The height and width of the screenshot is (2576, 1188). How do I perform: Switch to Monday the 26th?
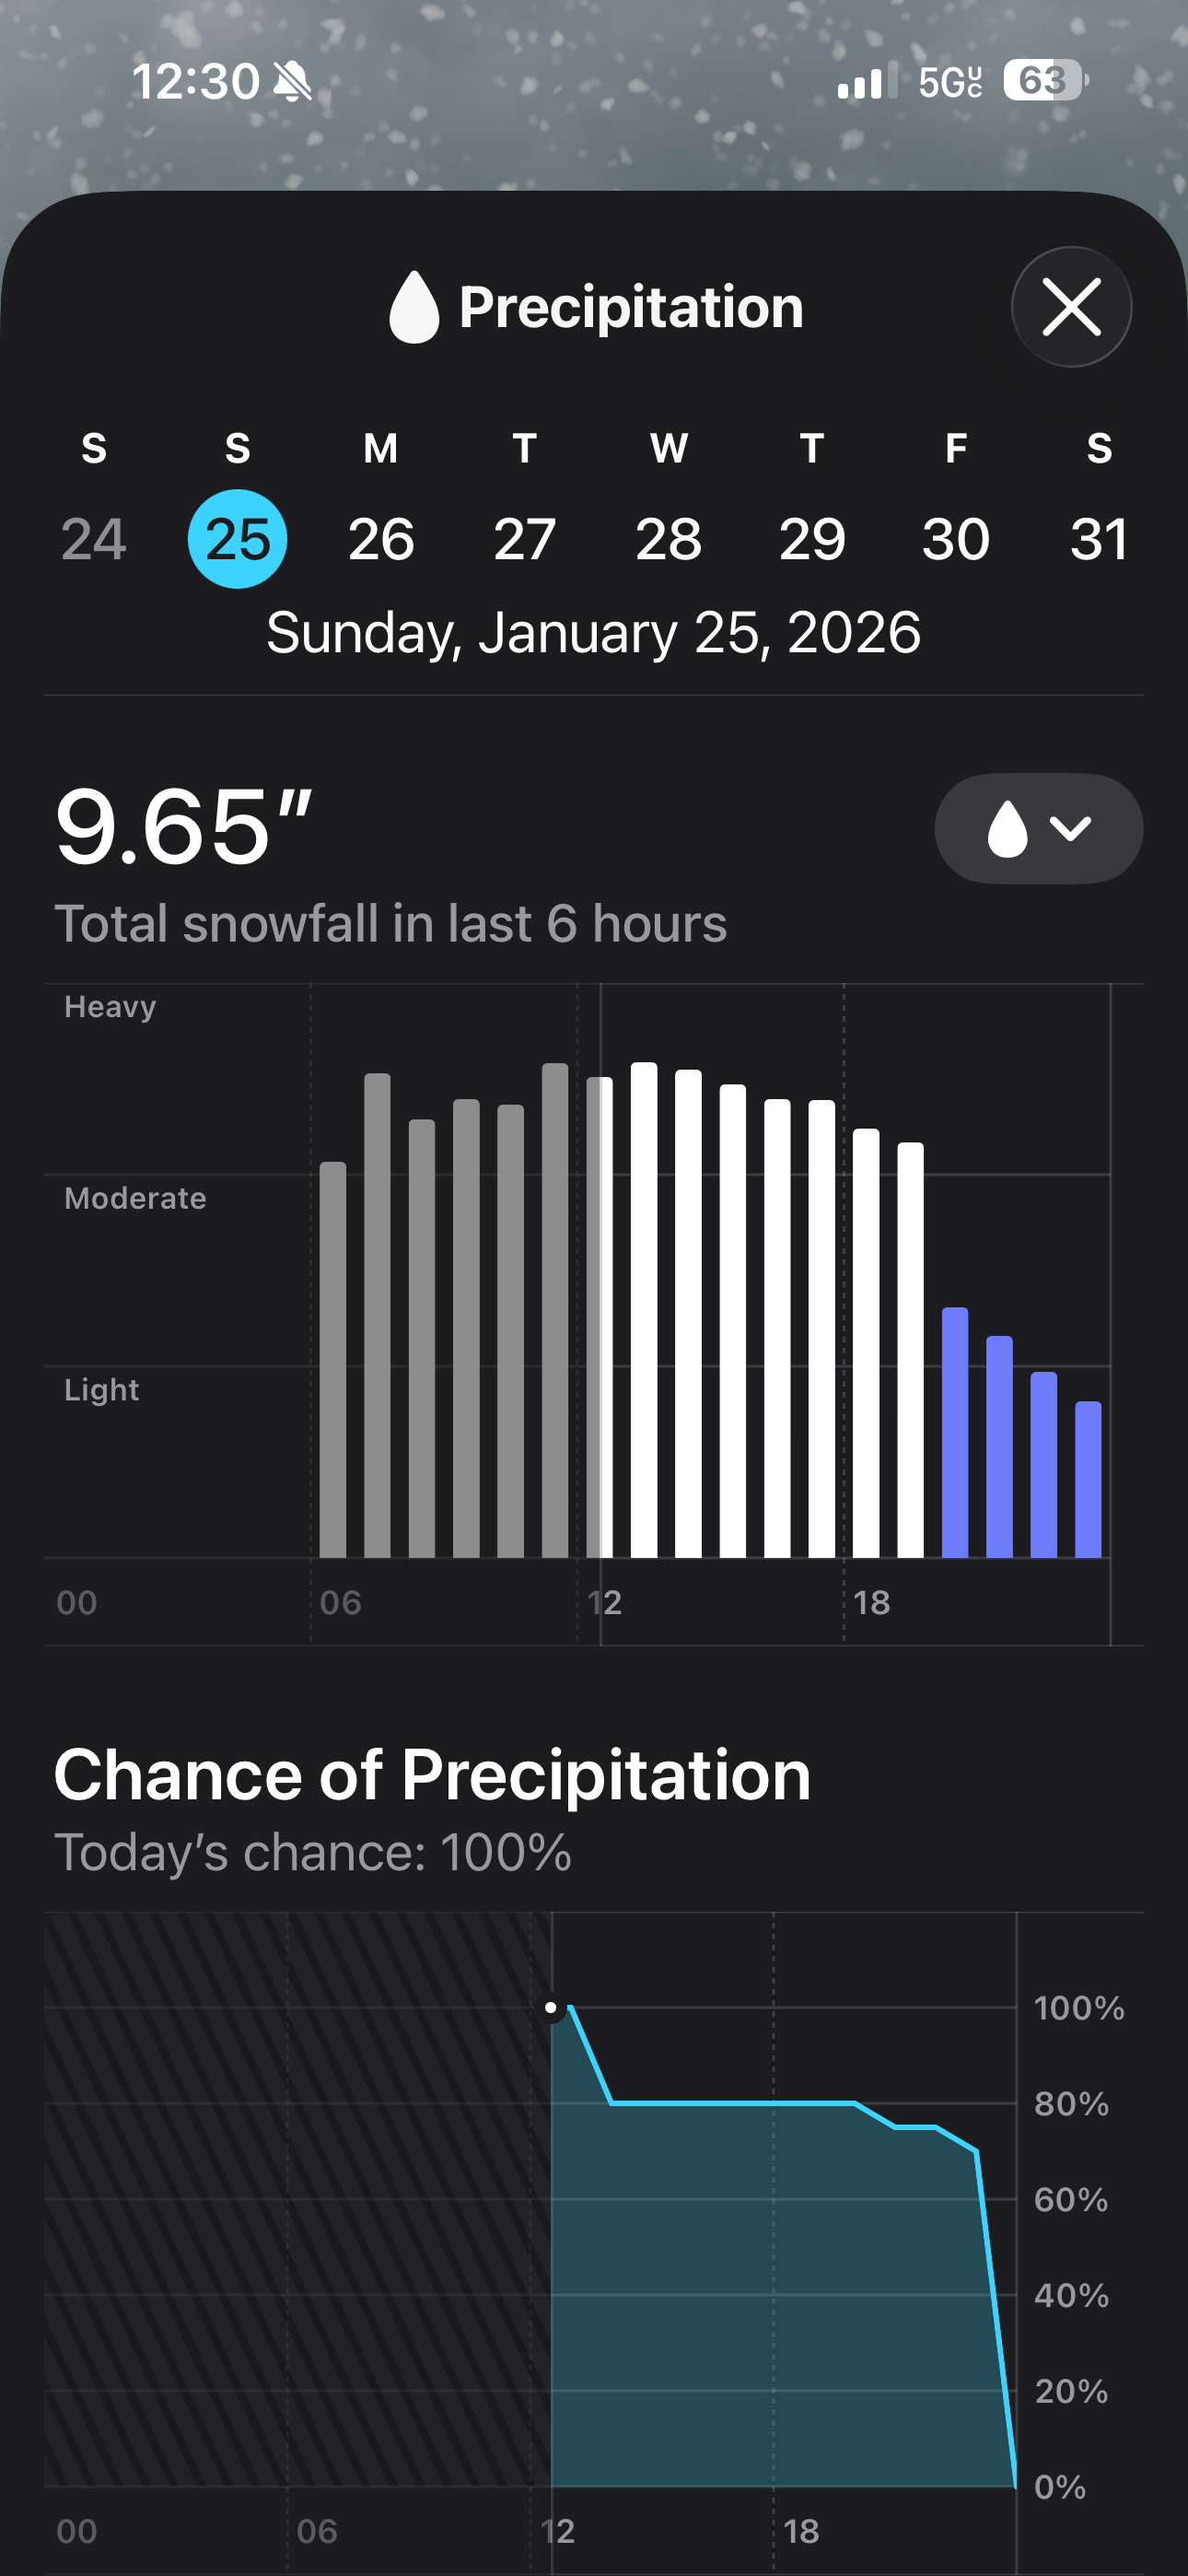(x=381, y=539)
